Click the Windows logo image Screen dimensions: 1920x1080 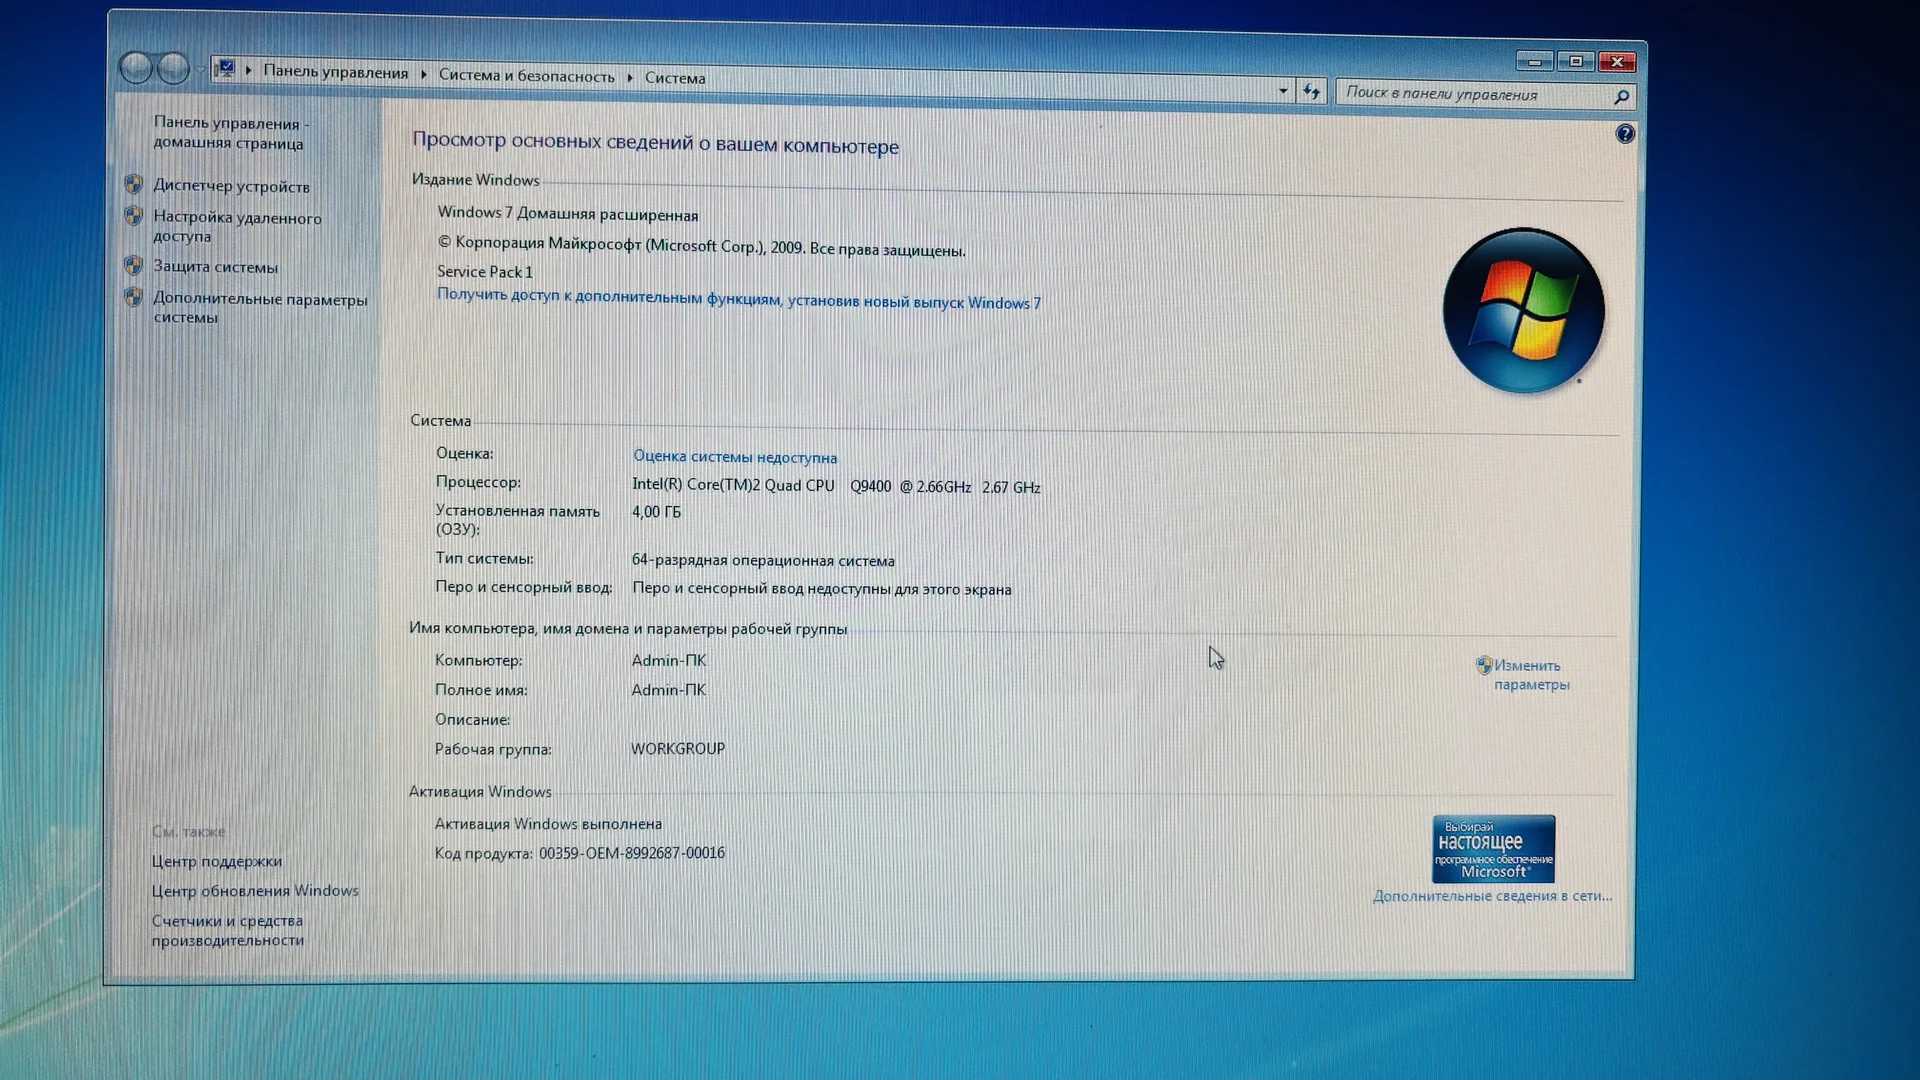point(1523,310)
